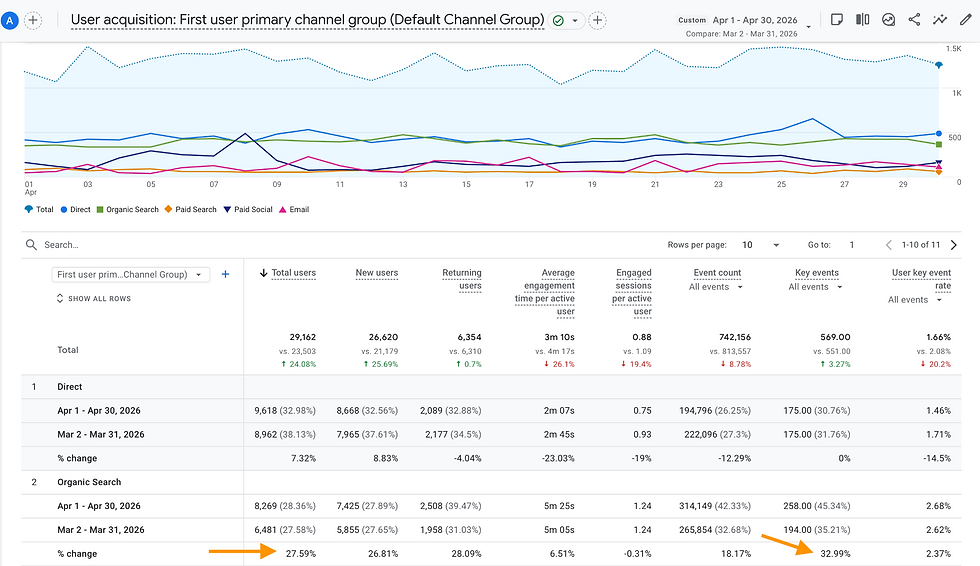Open the Rows per page dropdown
980x566 pixels.
[x=761, y=245]
